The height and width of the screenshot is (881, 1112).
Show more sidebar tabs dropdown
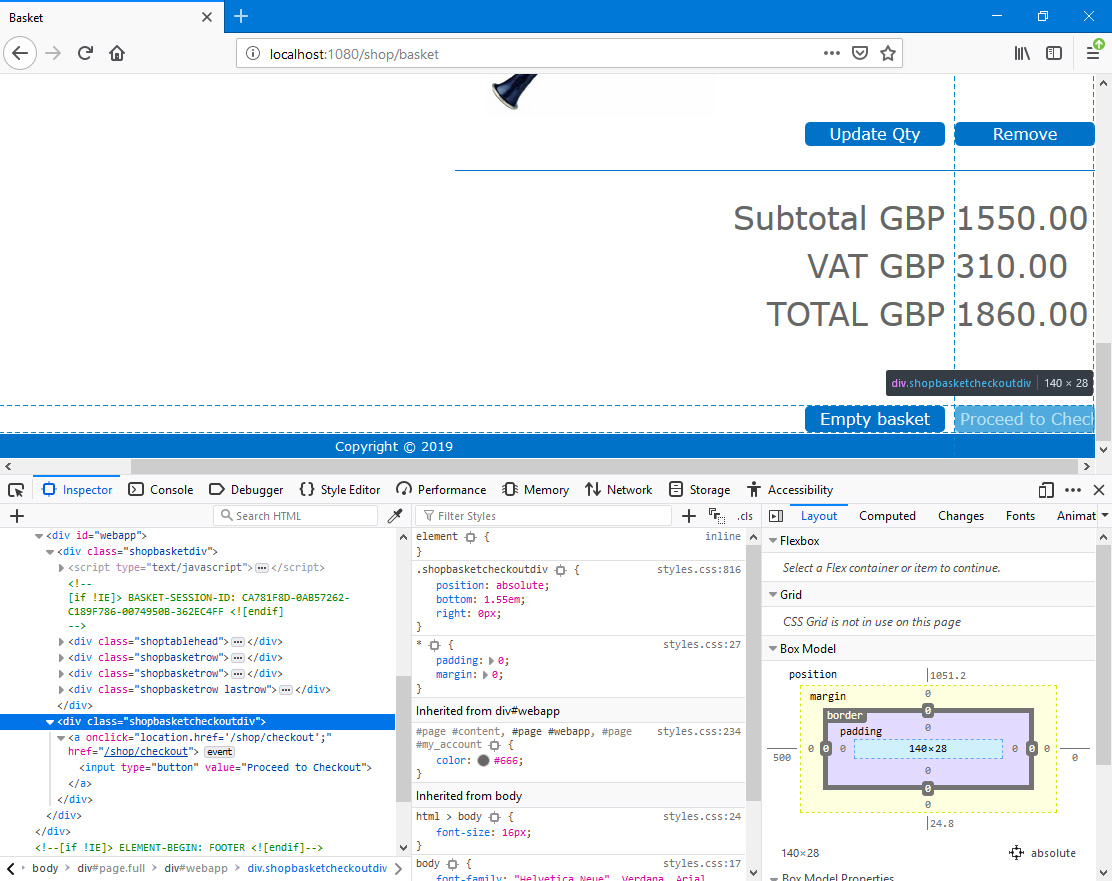[1105, 516]
